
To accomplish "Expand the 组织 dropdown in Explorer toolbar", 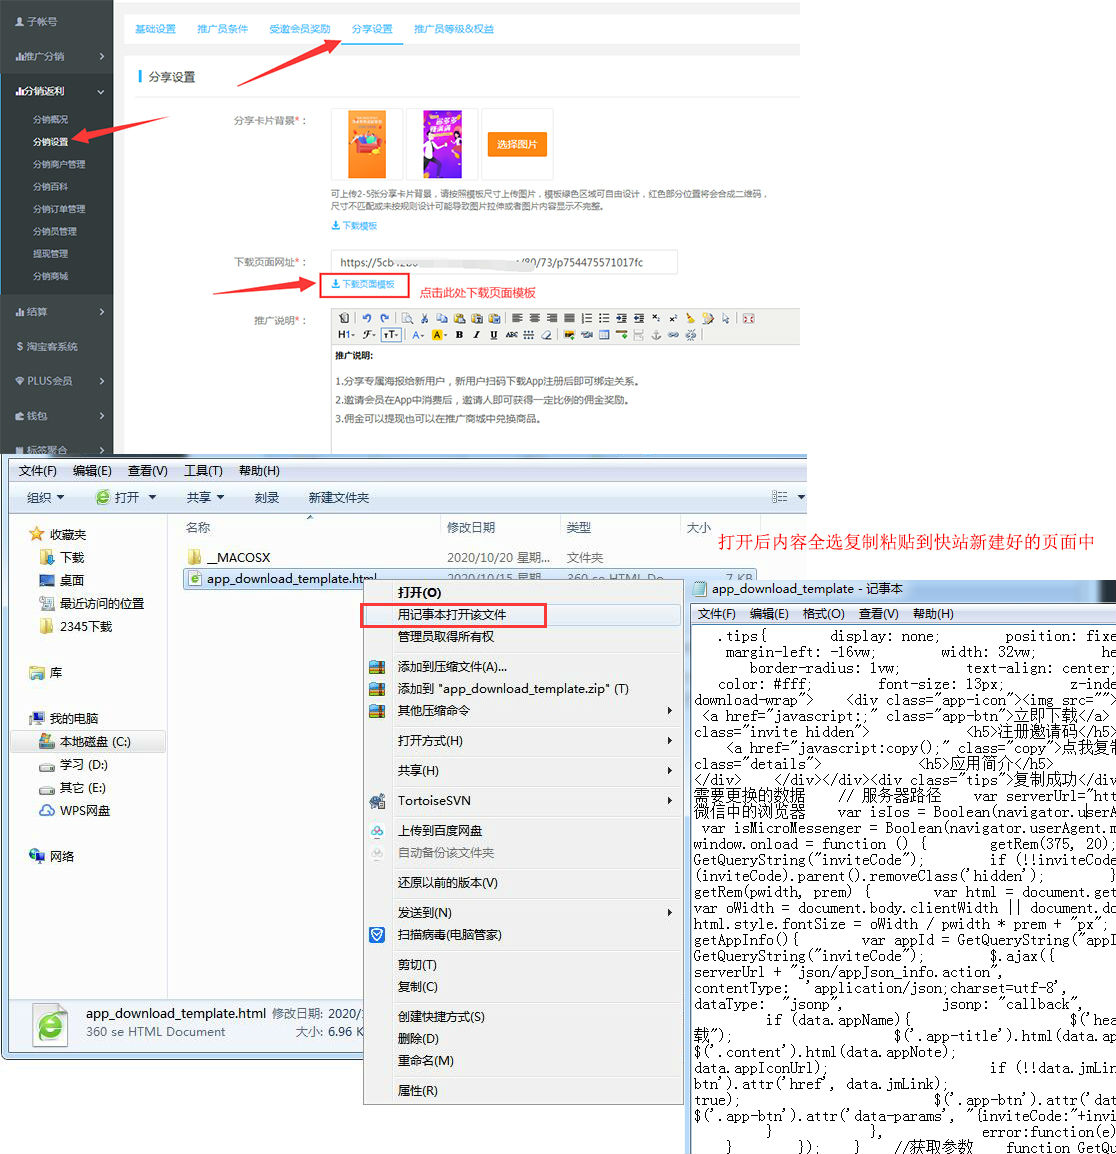I will pyautogui.click(x=46, y=497).
